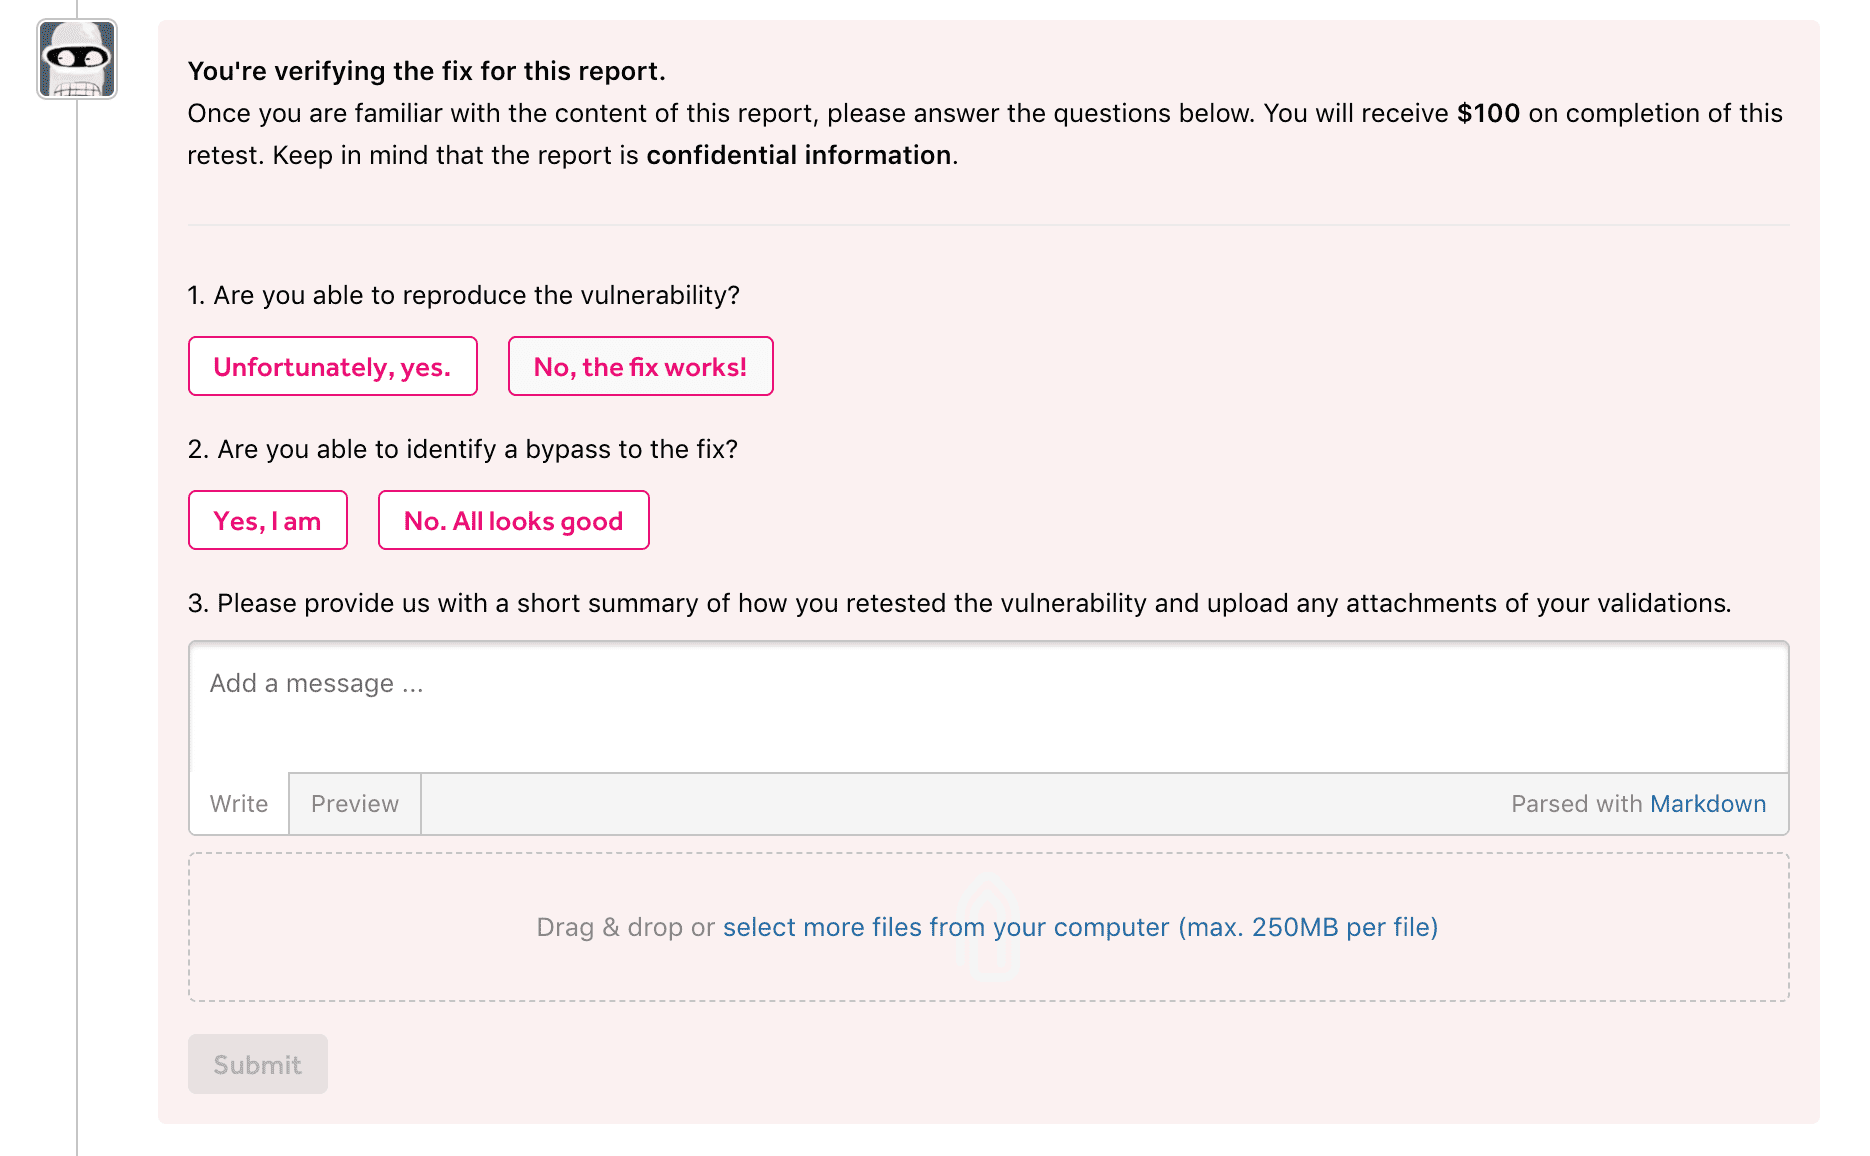Open the Markdown help link
Image resolution: width=1870 pixels, height=1156 pixels.
(x=1707, y=804)
